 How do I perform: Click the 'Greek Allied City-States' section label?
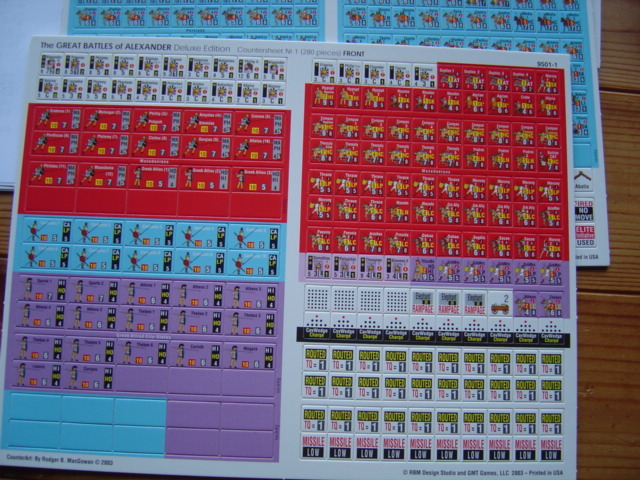144,337
